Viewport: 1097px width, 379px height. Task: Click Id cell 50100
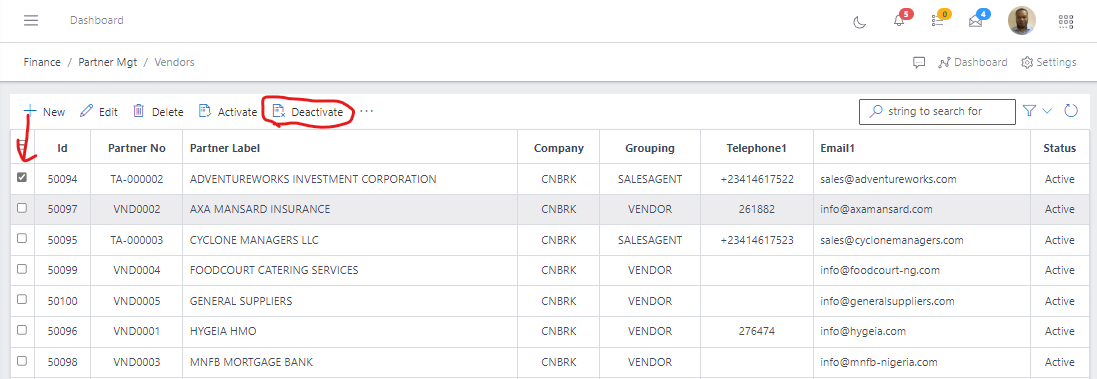pos(62,301)
